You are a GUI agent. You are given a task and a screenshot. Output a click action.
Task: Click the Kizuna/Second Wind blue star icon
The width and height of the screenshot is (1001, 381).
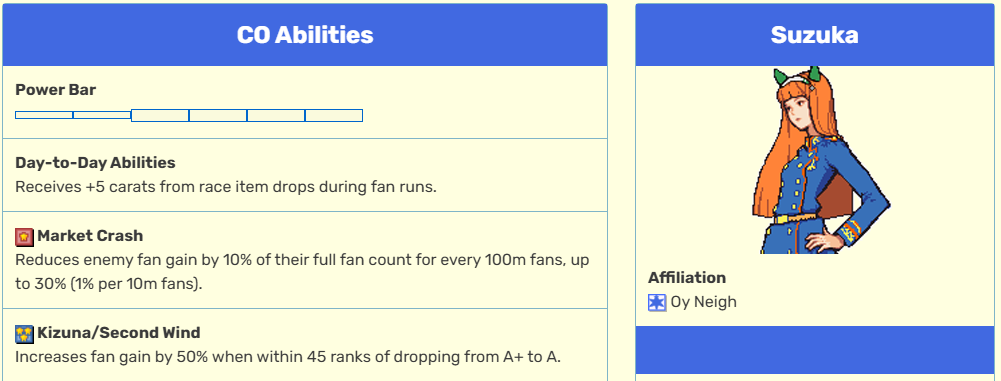point(24,334)
